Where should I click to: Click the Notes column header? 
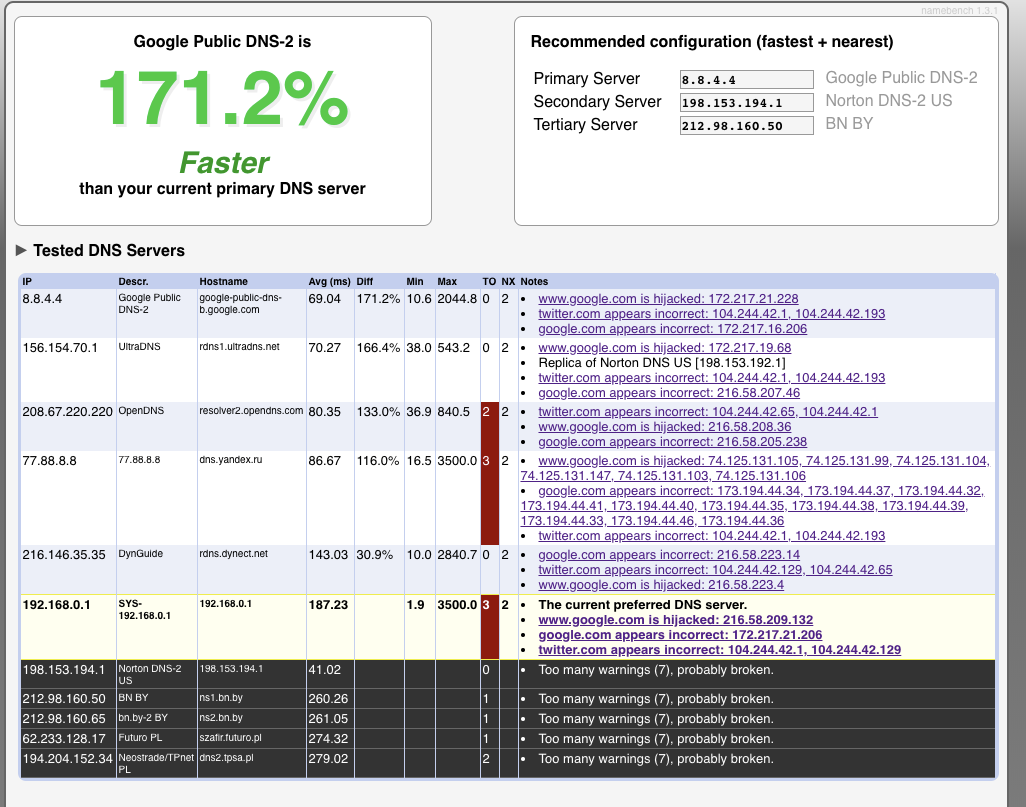(x=534, y=282)
